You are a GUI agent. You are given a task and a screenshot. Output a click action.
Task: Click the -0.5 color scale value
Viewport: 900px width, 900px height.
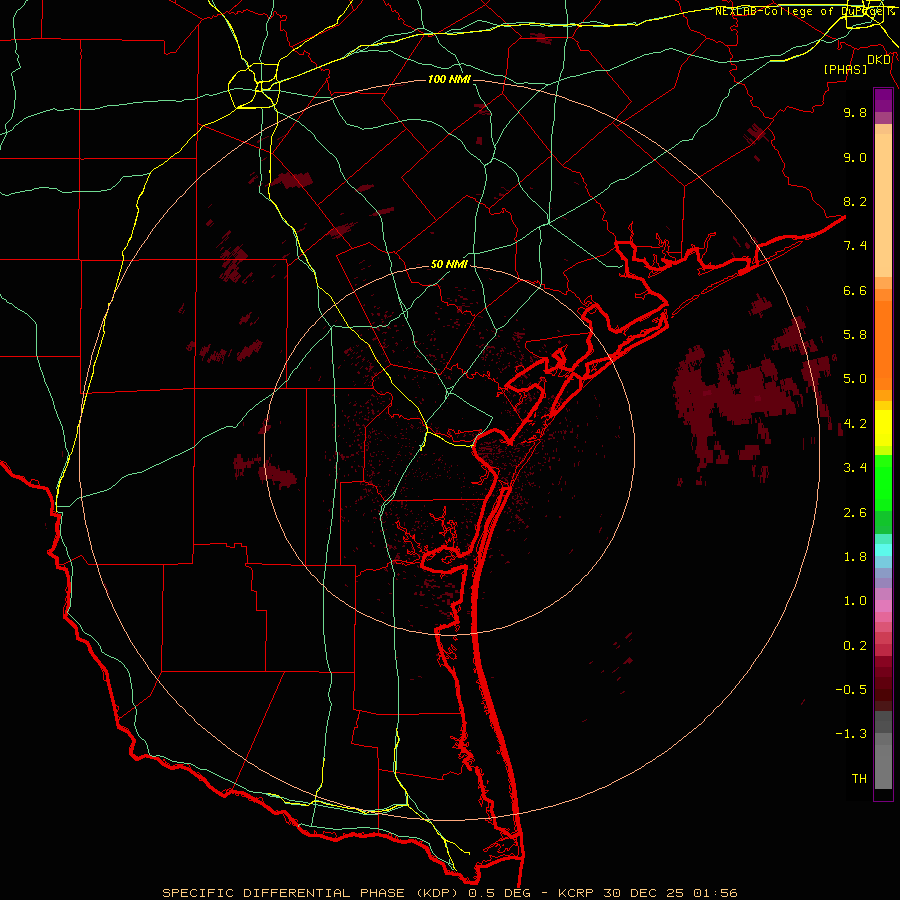click(851, 690)
